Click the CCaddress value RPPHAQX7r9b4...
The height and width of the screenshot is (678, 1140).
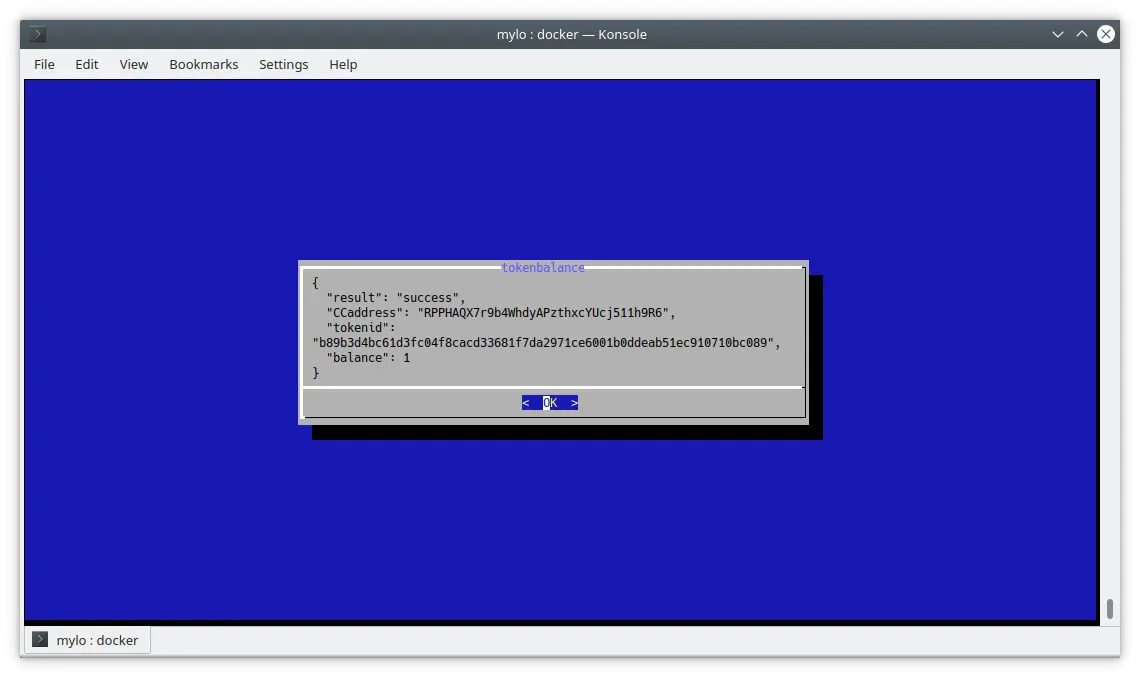click(546, 313)
